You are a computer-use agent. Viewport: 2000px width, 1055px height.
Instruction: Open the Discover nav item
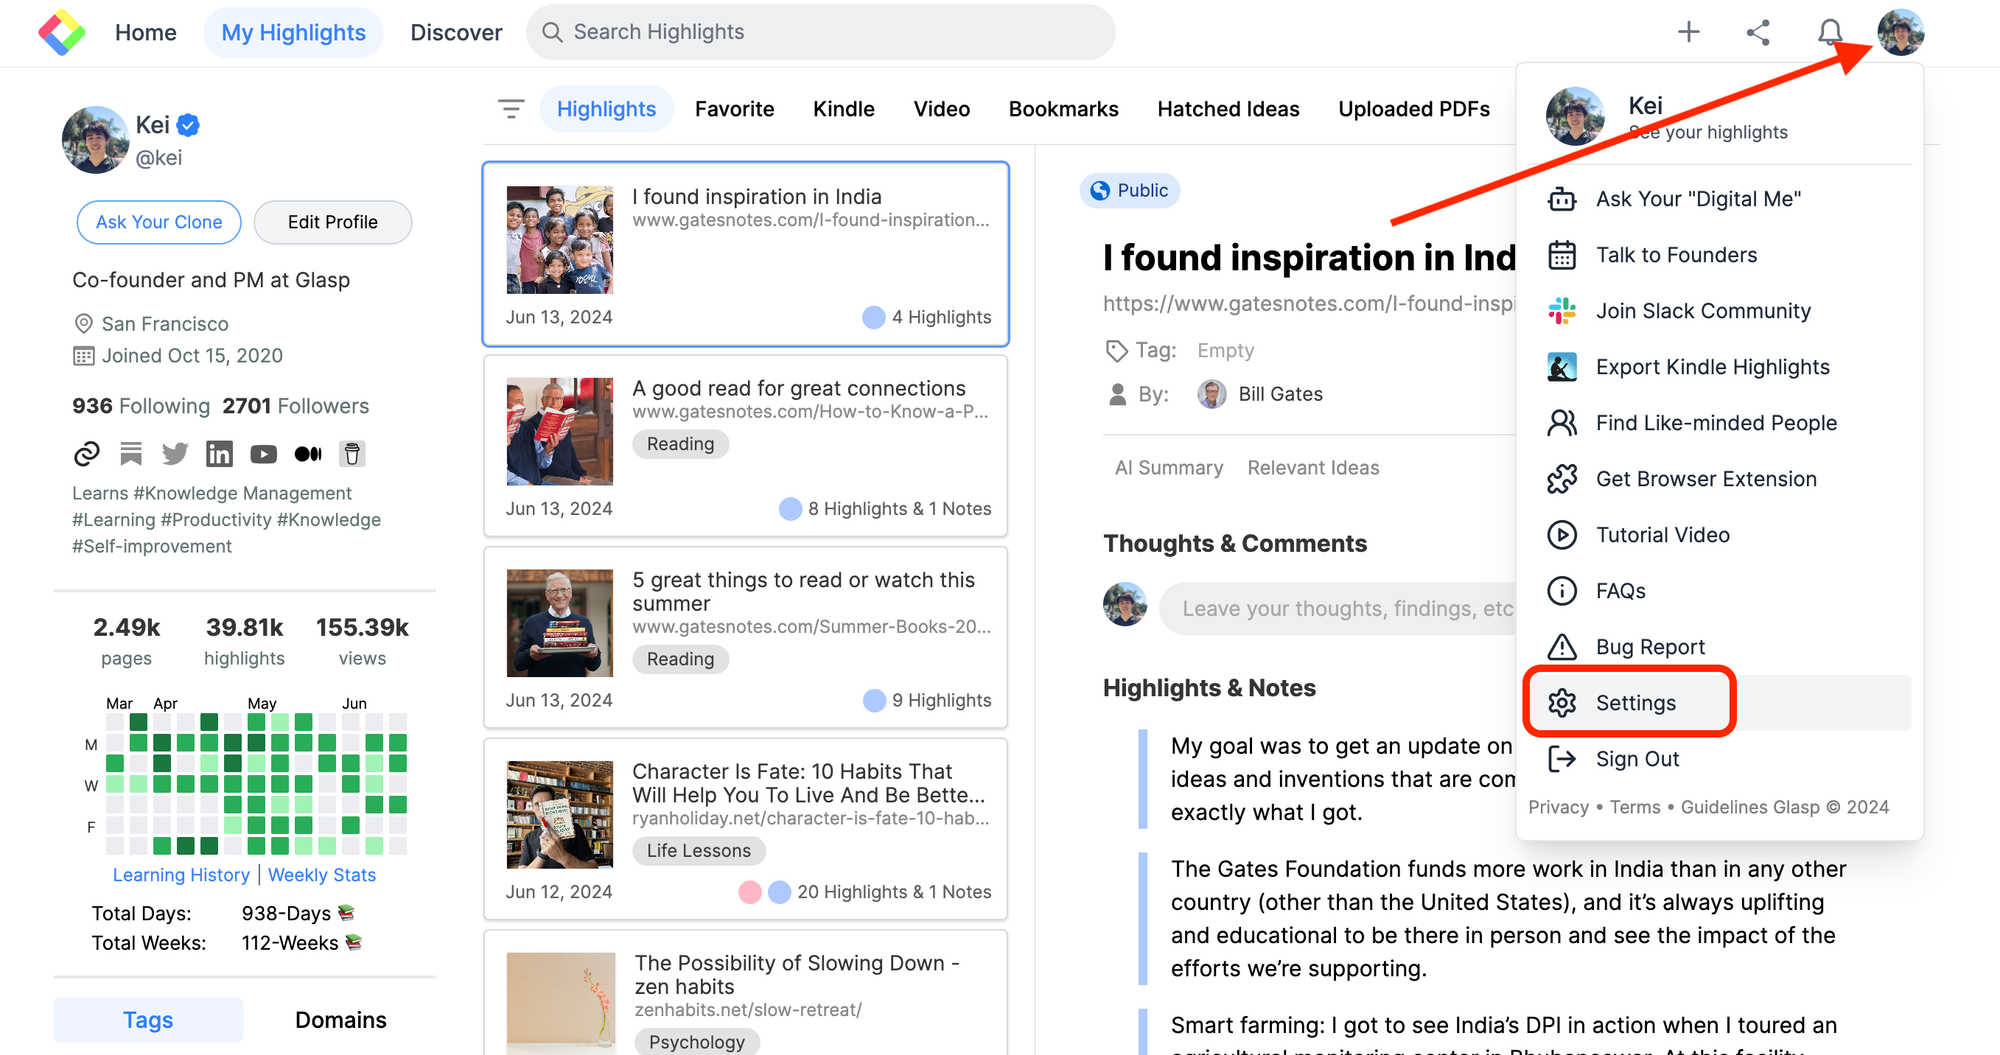point(456,32)
